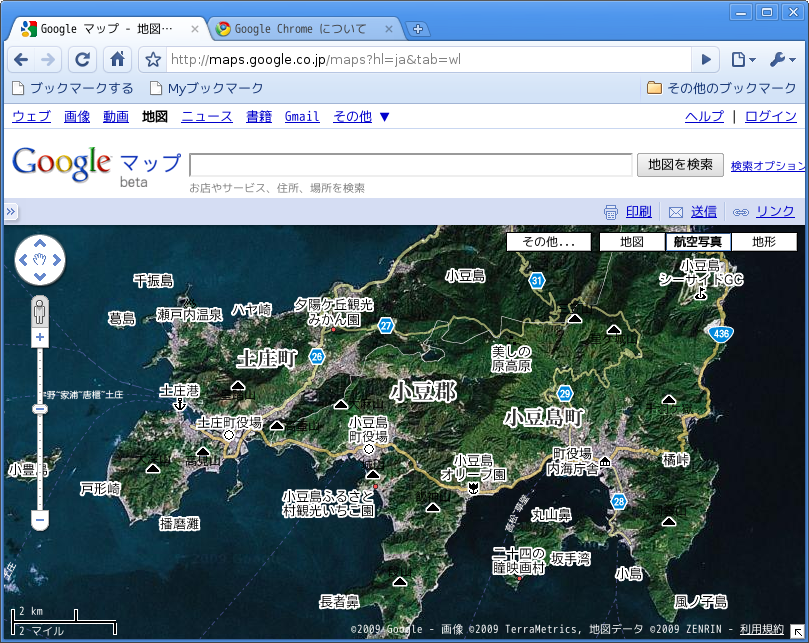This screenshot has height=643, width=809.
Task: Drop the Street View pegman icon
Action: click(x=40, y=310)
